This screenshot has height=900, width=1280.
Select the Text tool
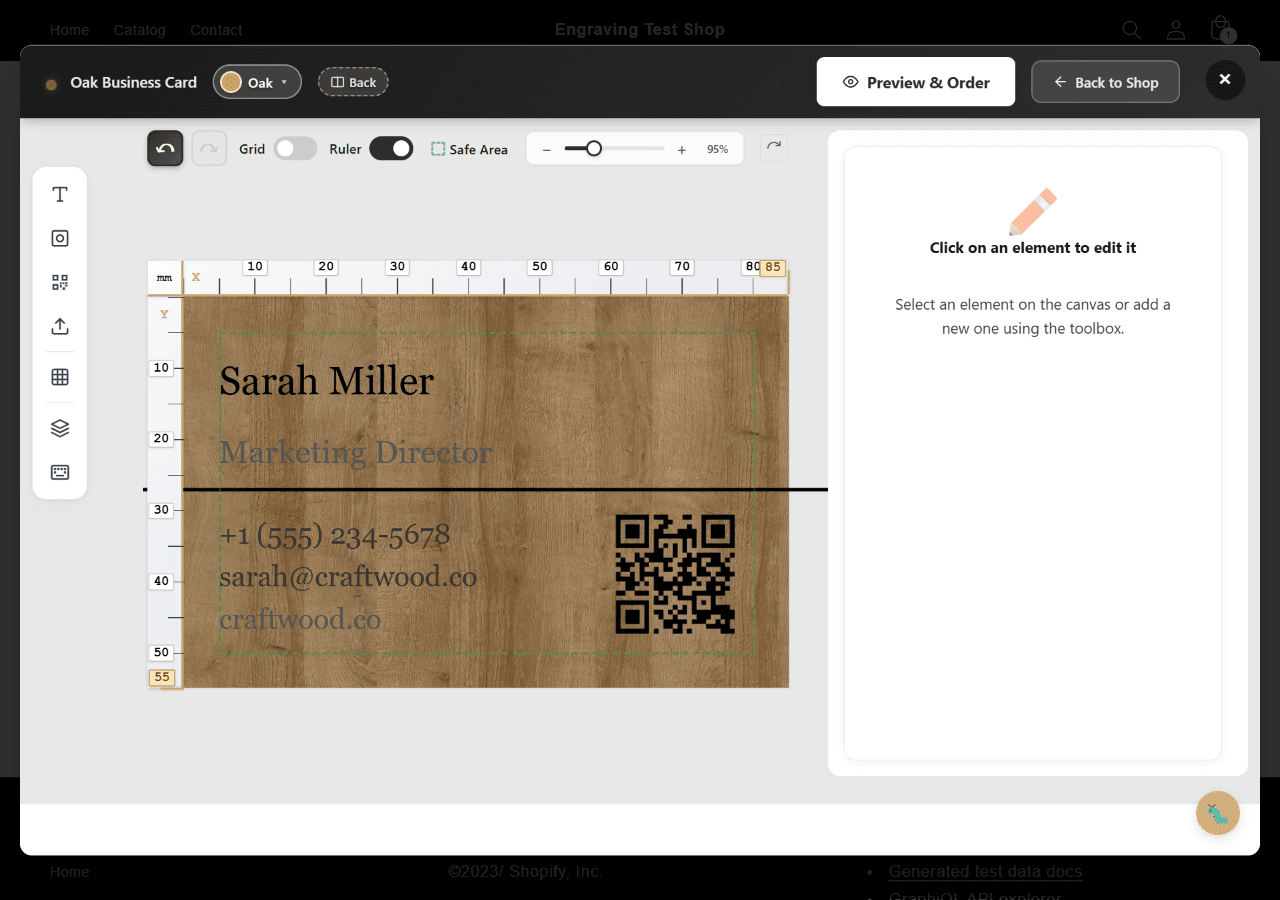[x=59, y=194]
